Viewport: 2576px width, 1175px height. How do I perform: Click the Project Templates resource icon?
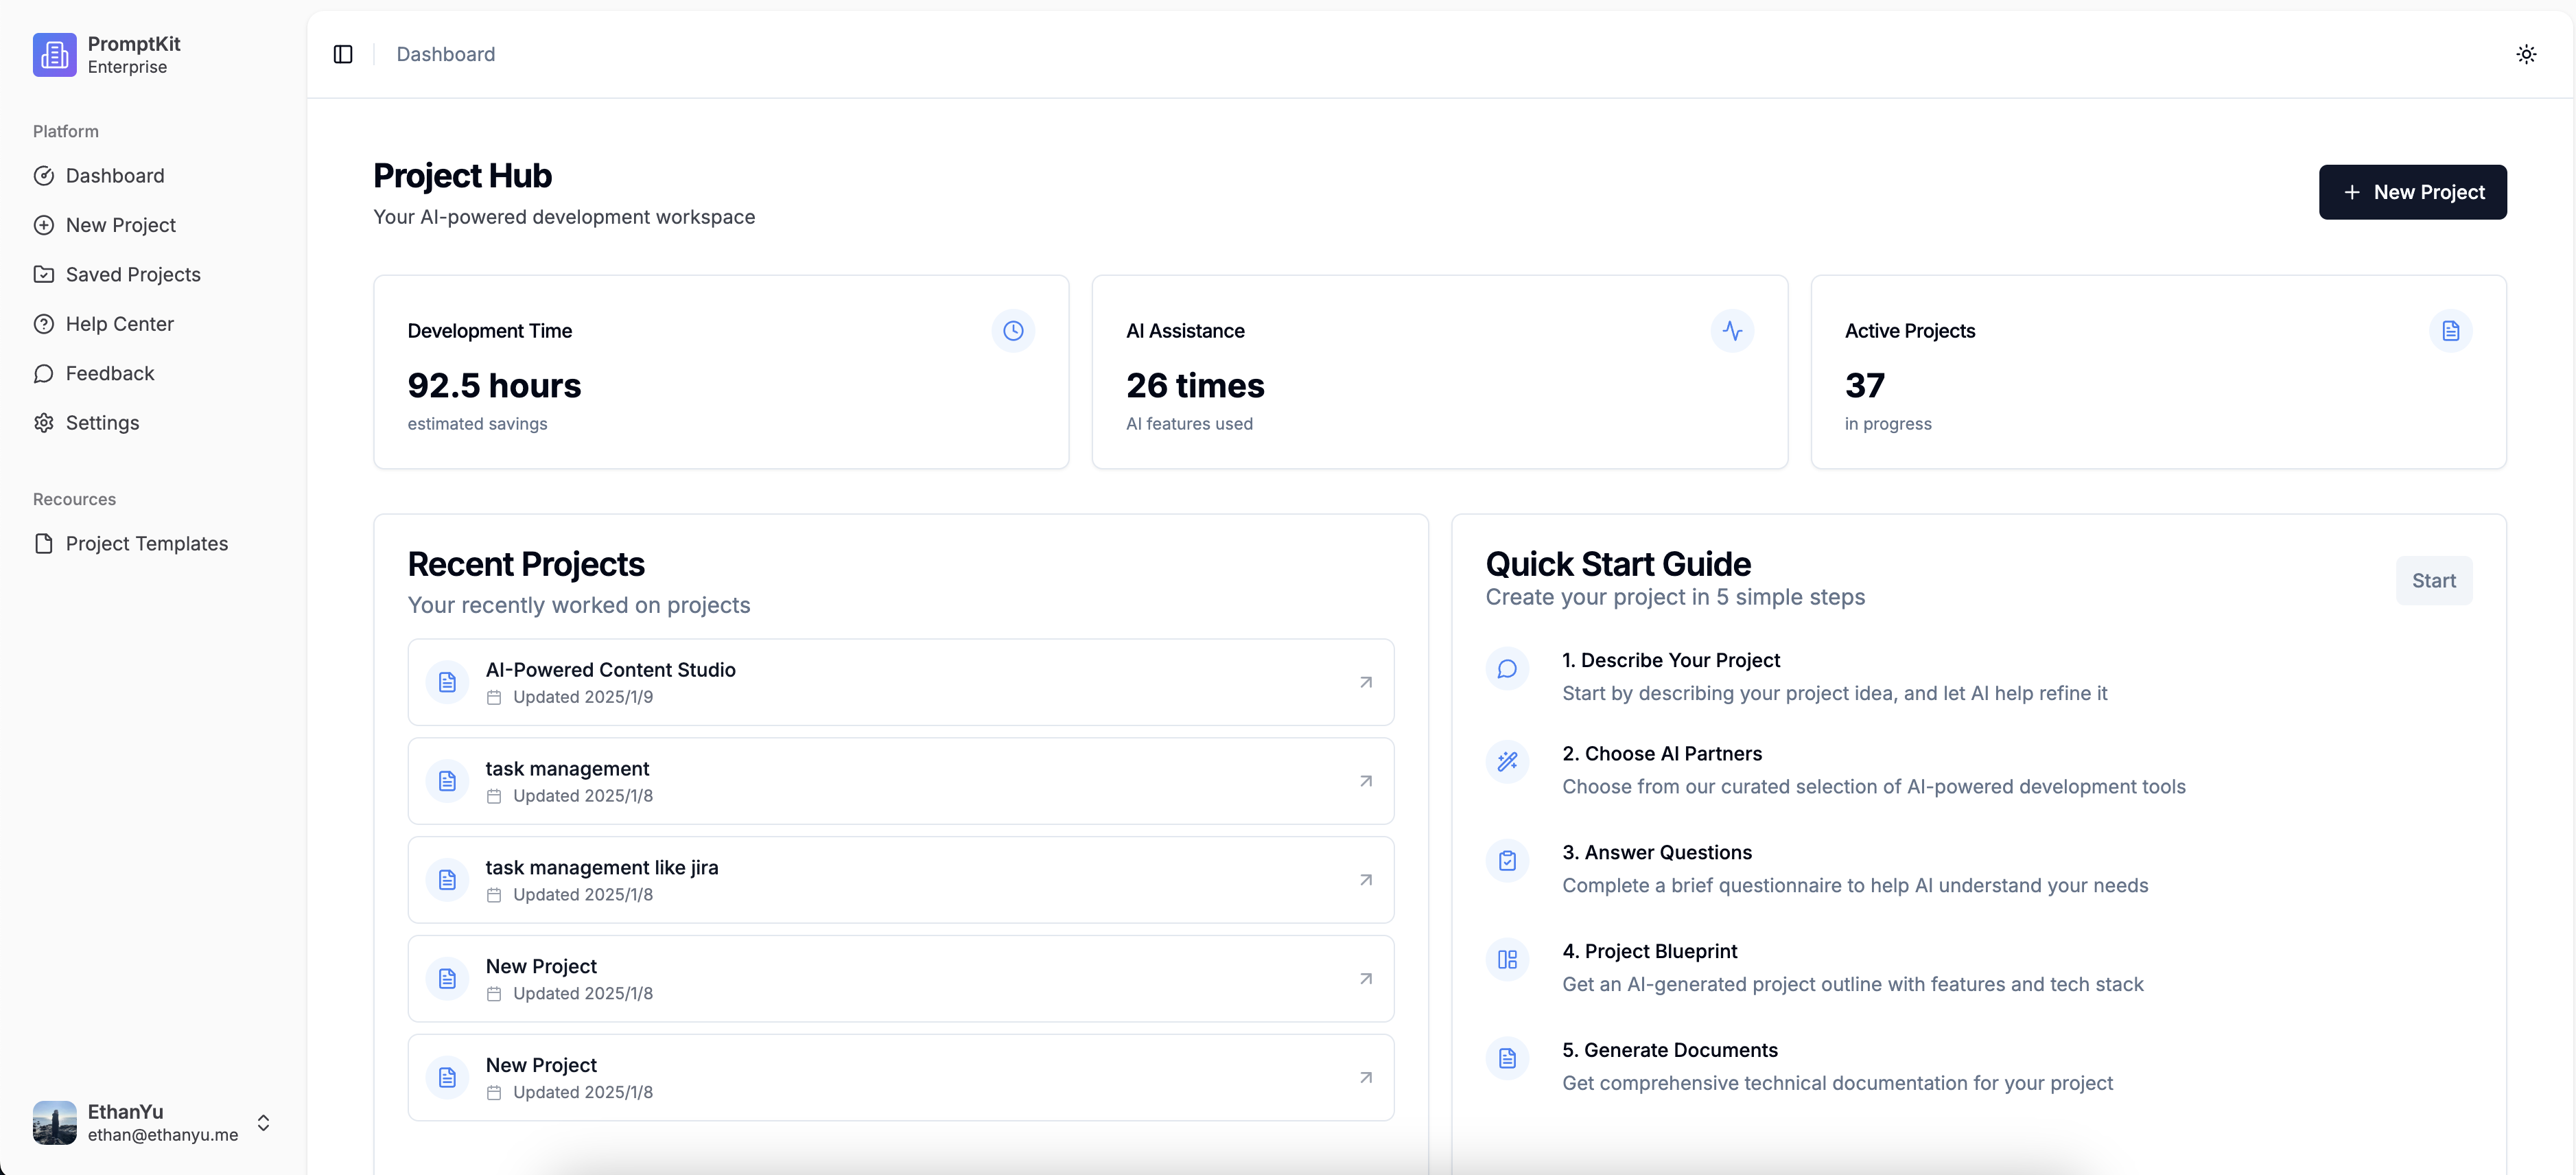click(x=43, y=542)
